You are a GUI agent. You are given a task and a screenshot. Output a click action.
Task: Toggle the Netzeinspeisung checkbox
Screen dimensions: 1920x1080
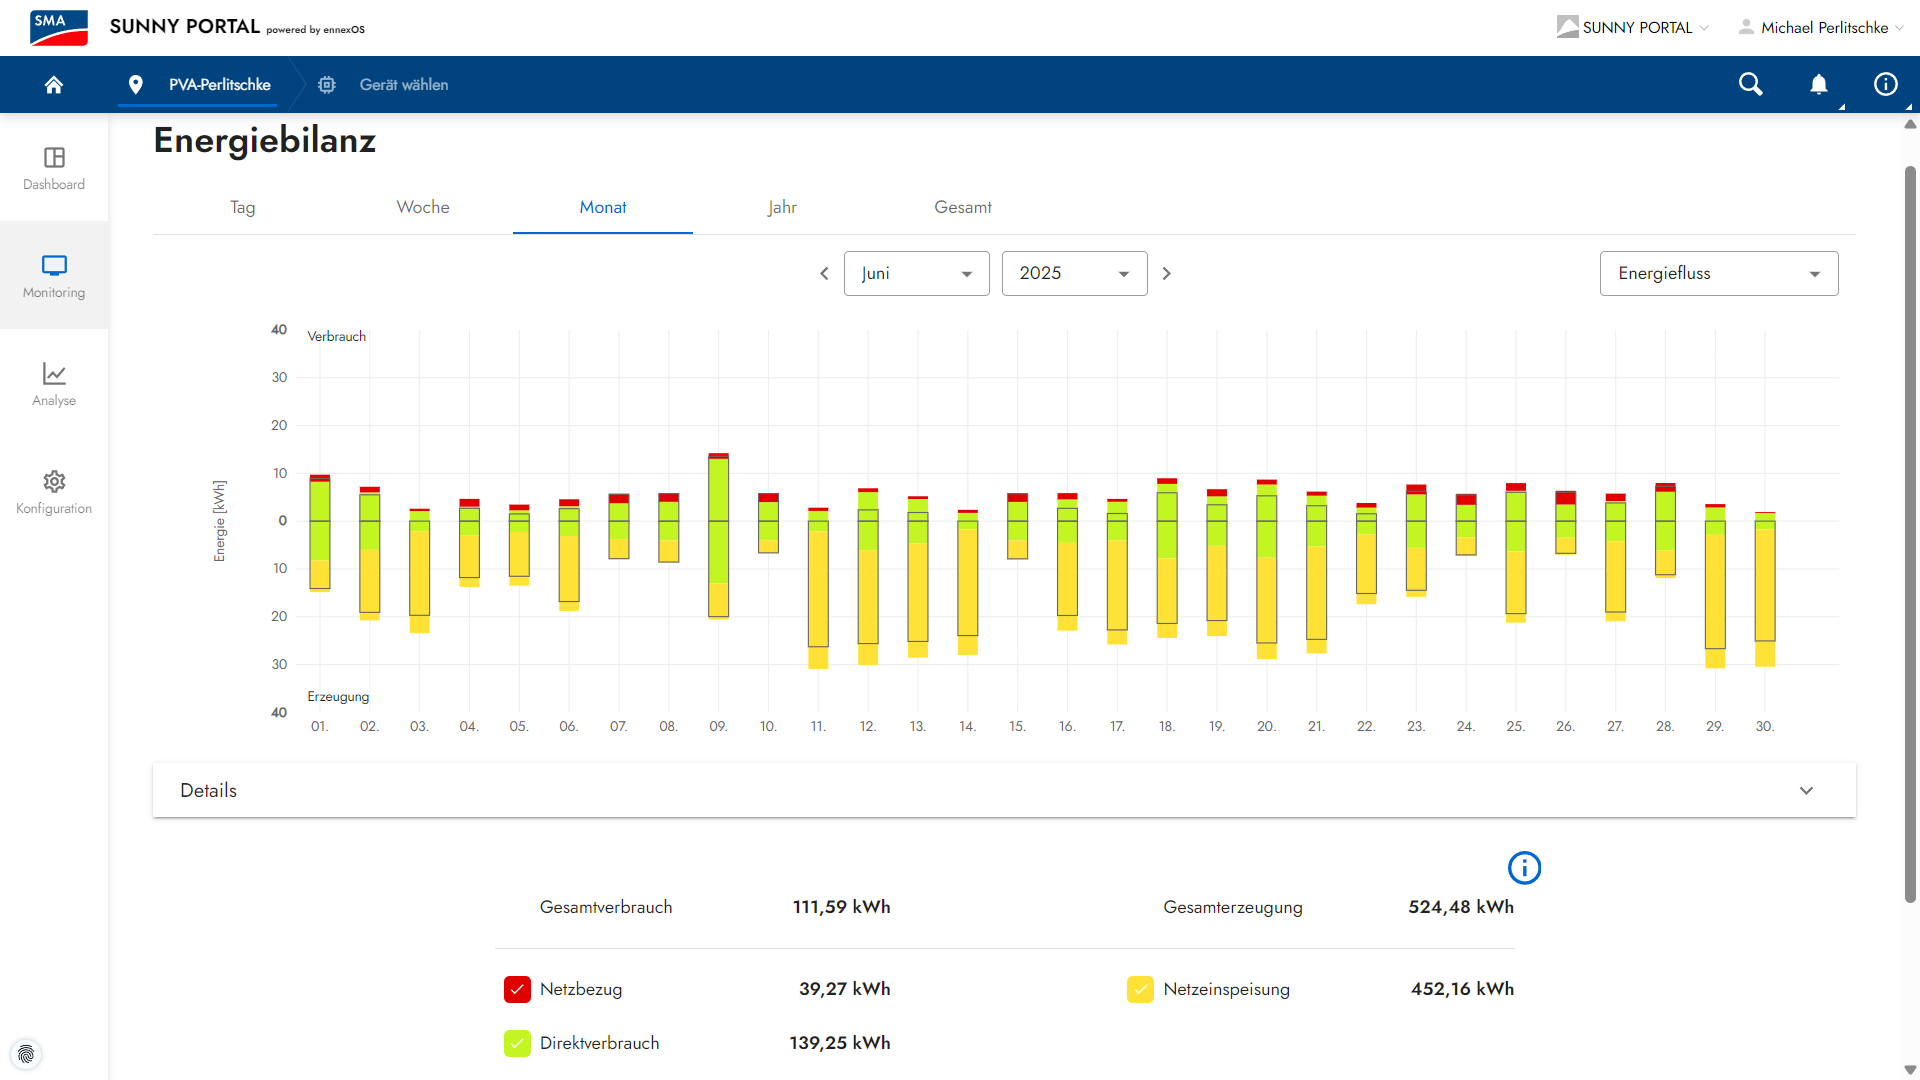tap(1140, 989)
